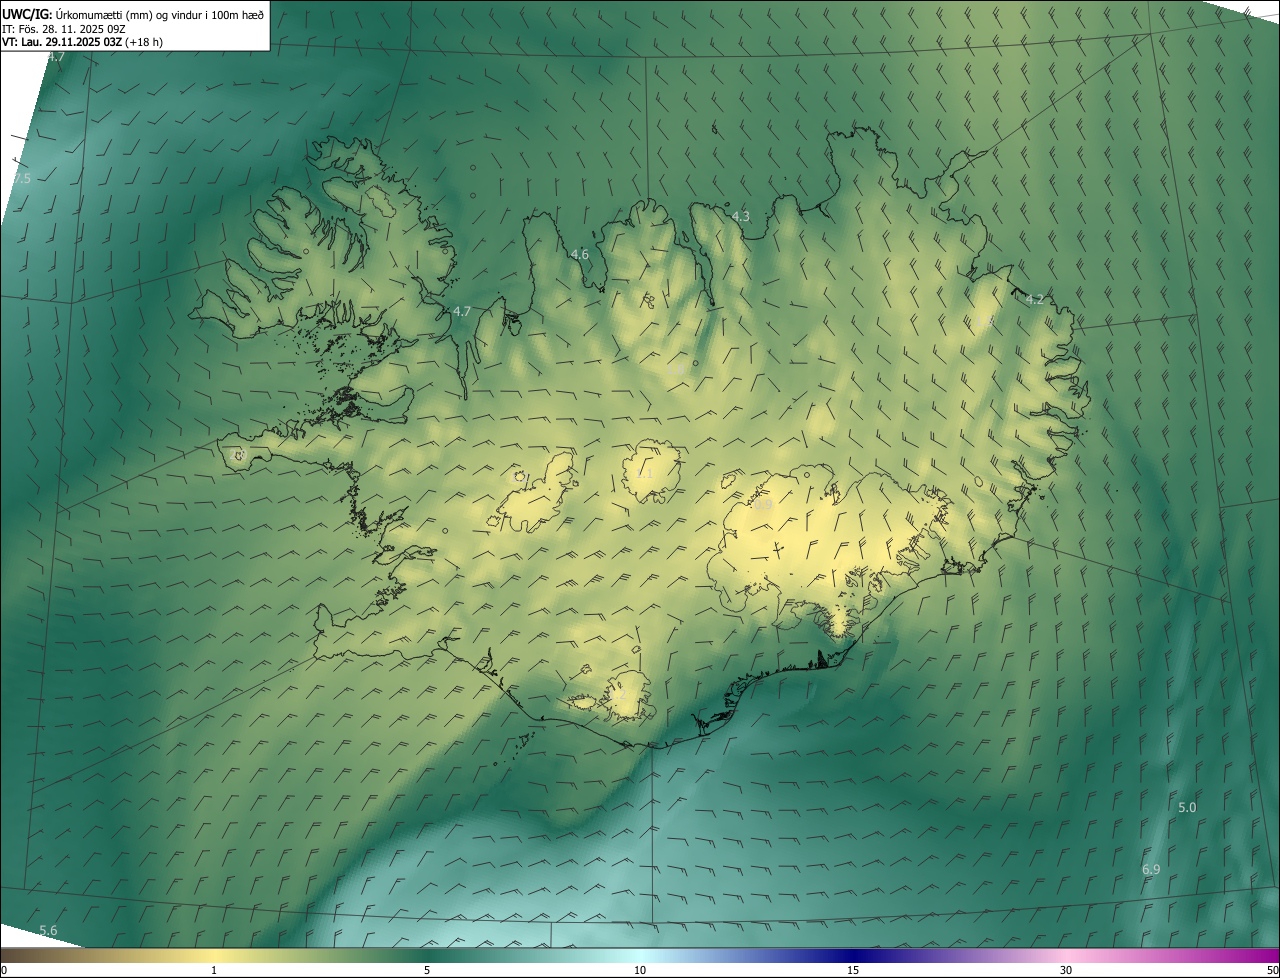The height and width of the screenshot is (978, 1280).
Task: Click the 4.3 value label on the north coast
Action: coord(741,216)
